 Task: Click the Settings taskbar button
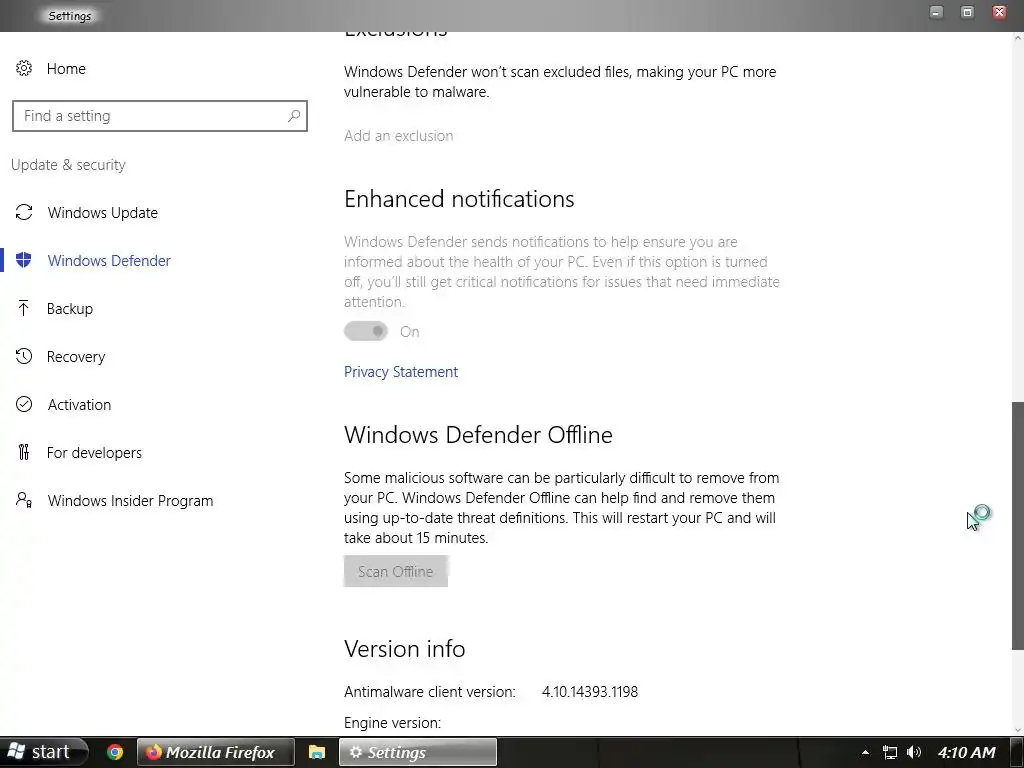click(418, 752)
